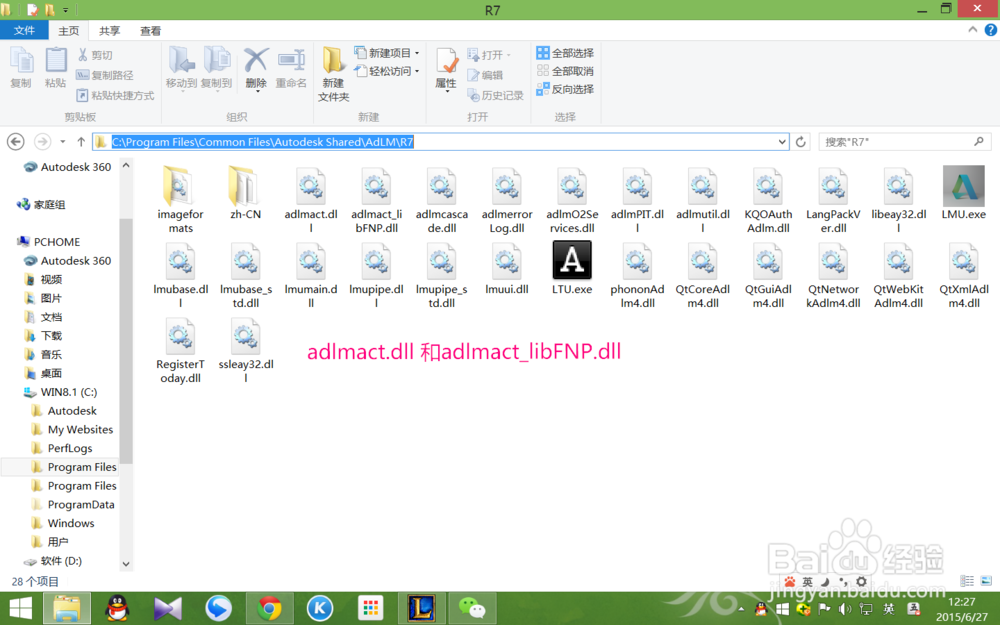Image resolution: width=1000 pixels, height=625 pixels.
Task: Select the LMU.exe file
Action: (x=963, y=193)
